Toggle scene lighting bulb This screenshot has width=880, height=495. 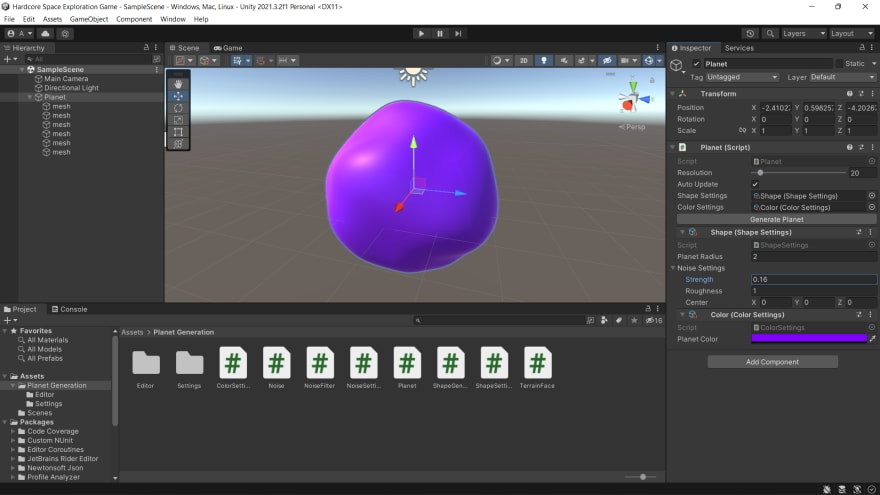[x=543, y=61]
